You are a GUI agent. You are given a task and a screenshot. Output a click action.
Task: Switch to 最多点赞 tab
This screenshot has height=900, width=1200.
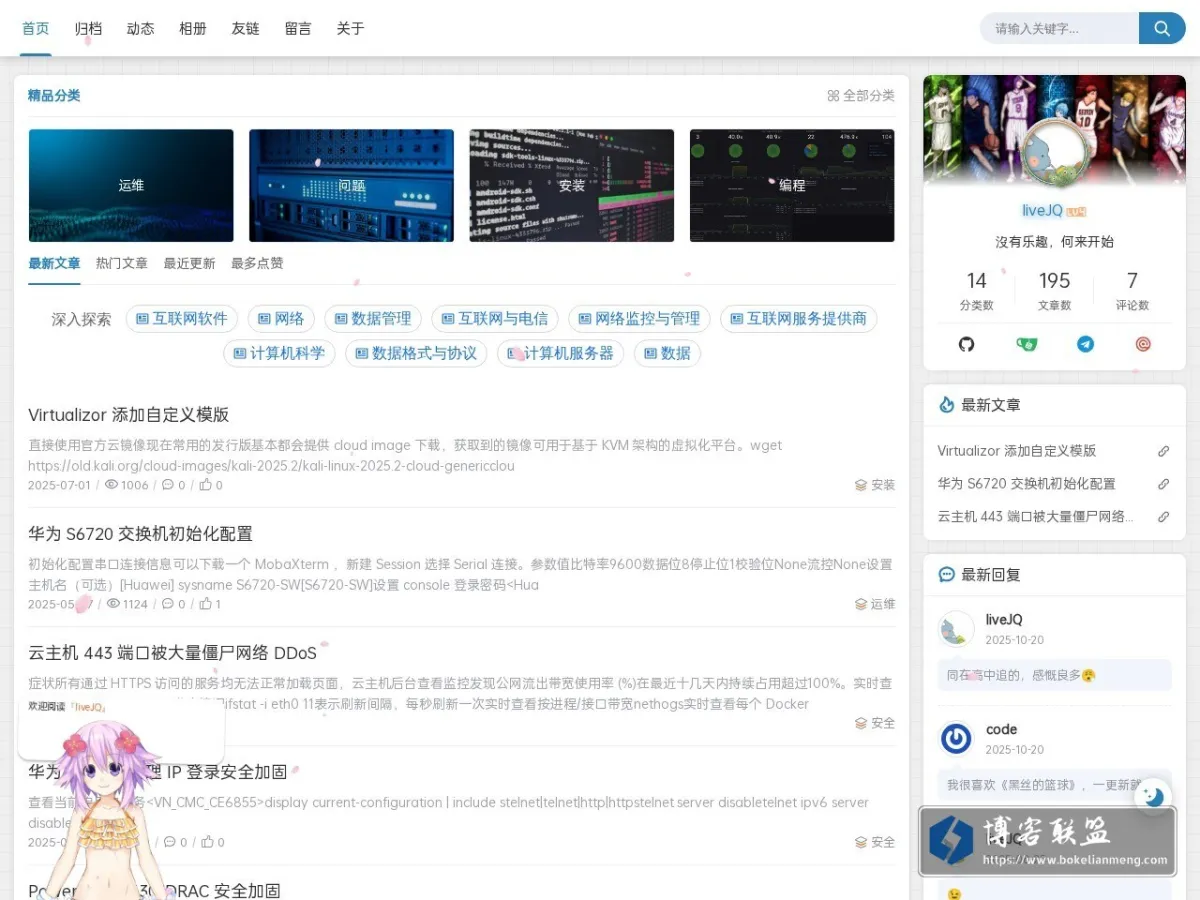[257, 263]
